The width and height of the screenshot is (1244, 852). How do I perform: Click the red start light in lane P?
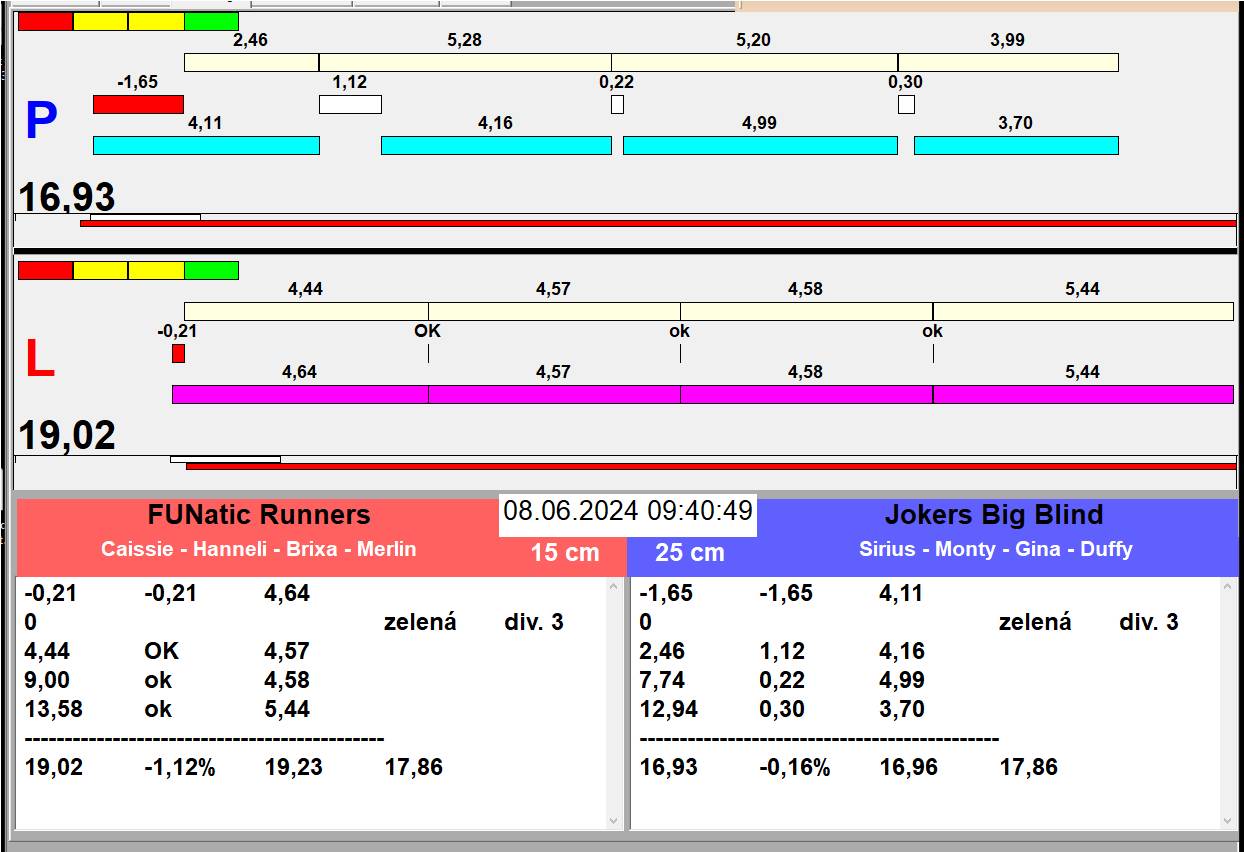[45, 21]
